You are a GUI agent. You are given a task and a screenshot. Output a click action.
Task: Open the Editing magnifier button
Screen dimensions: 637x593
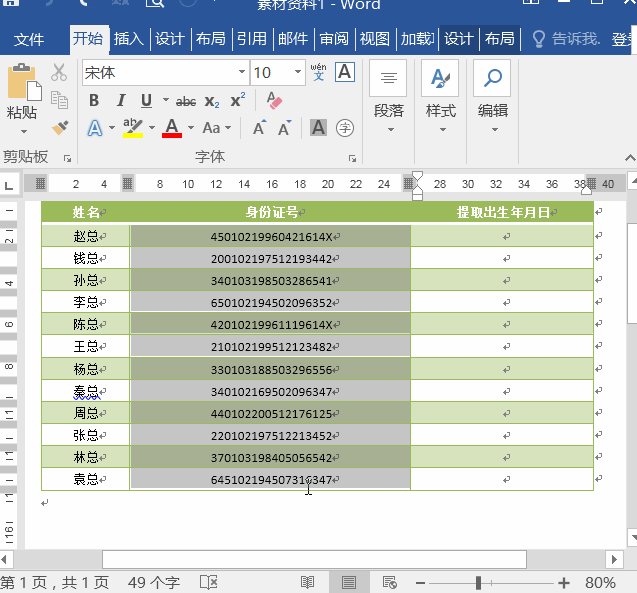[x=492, y=97]
